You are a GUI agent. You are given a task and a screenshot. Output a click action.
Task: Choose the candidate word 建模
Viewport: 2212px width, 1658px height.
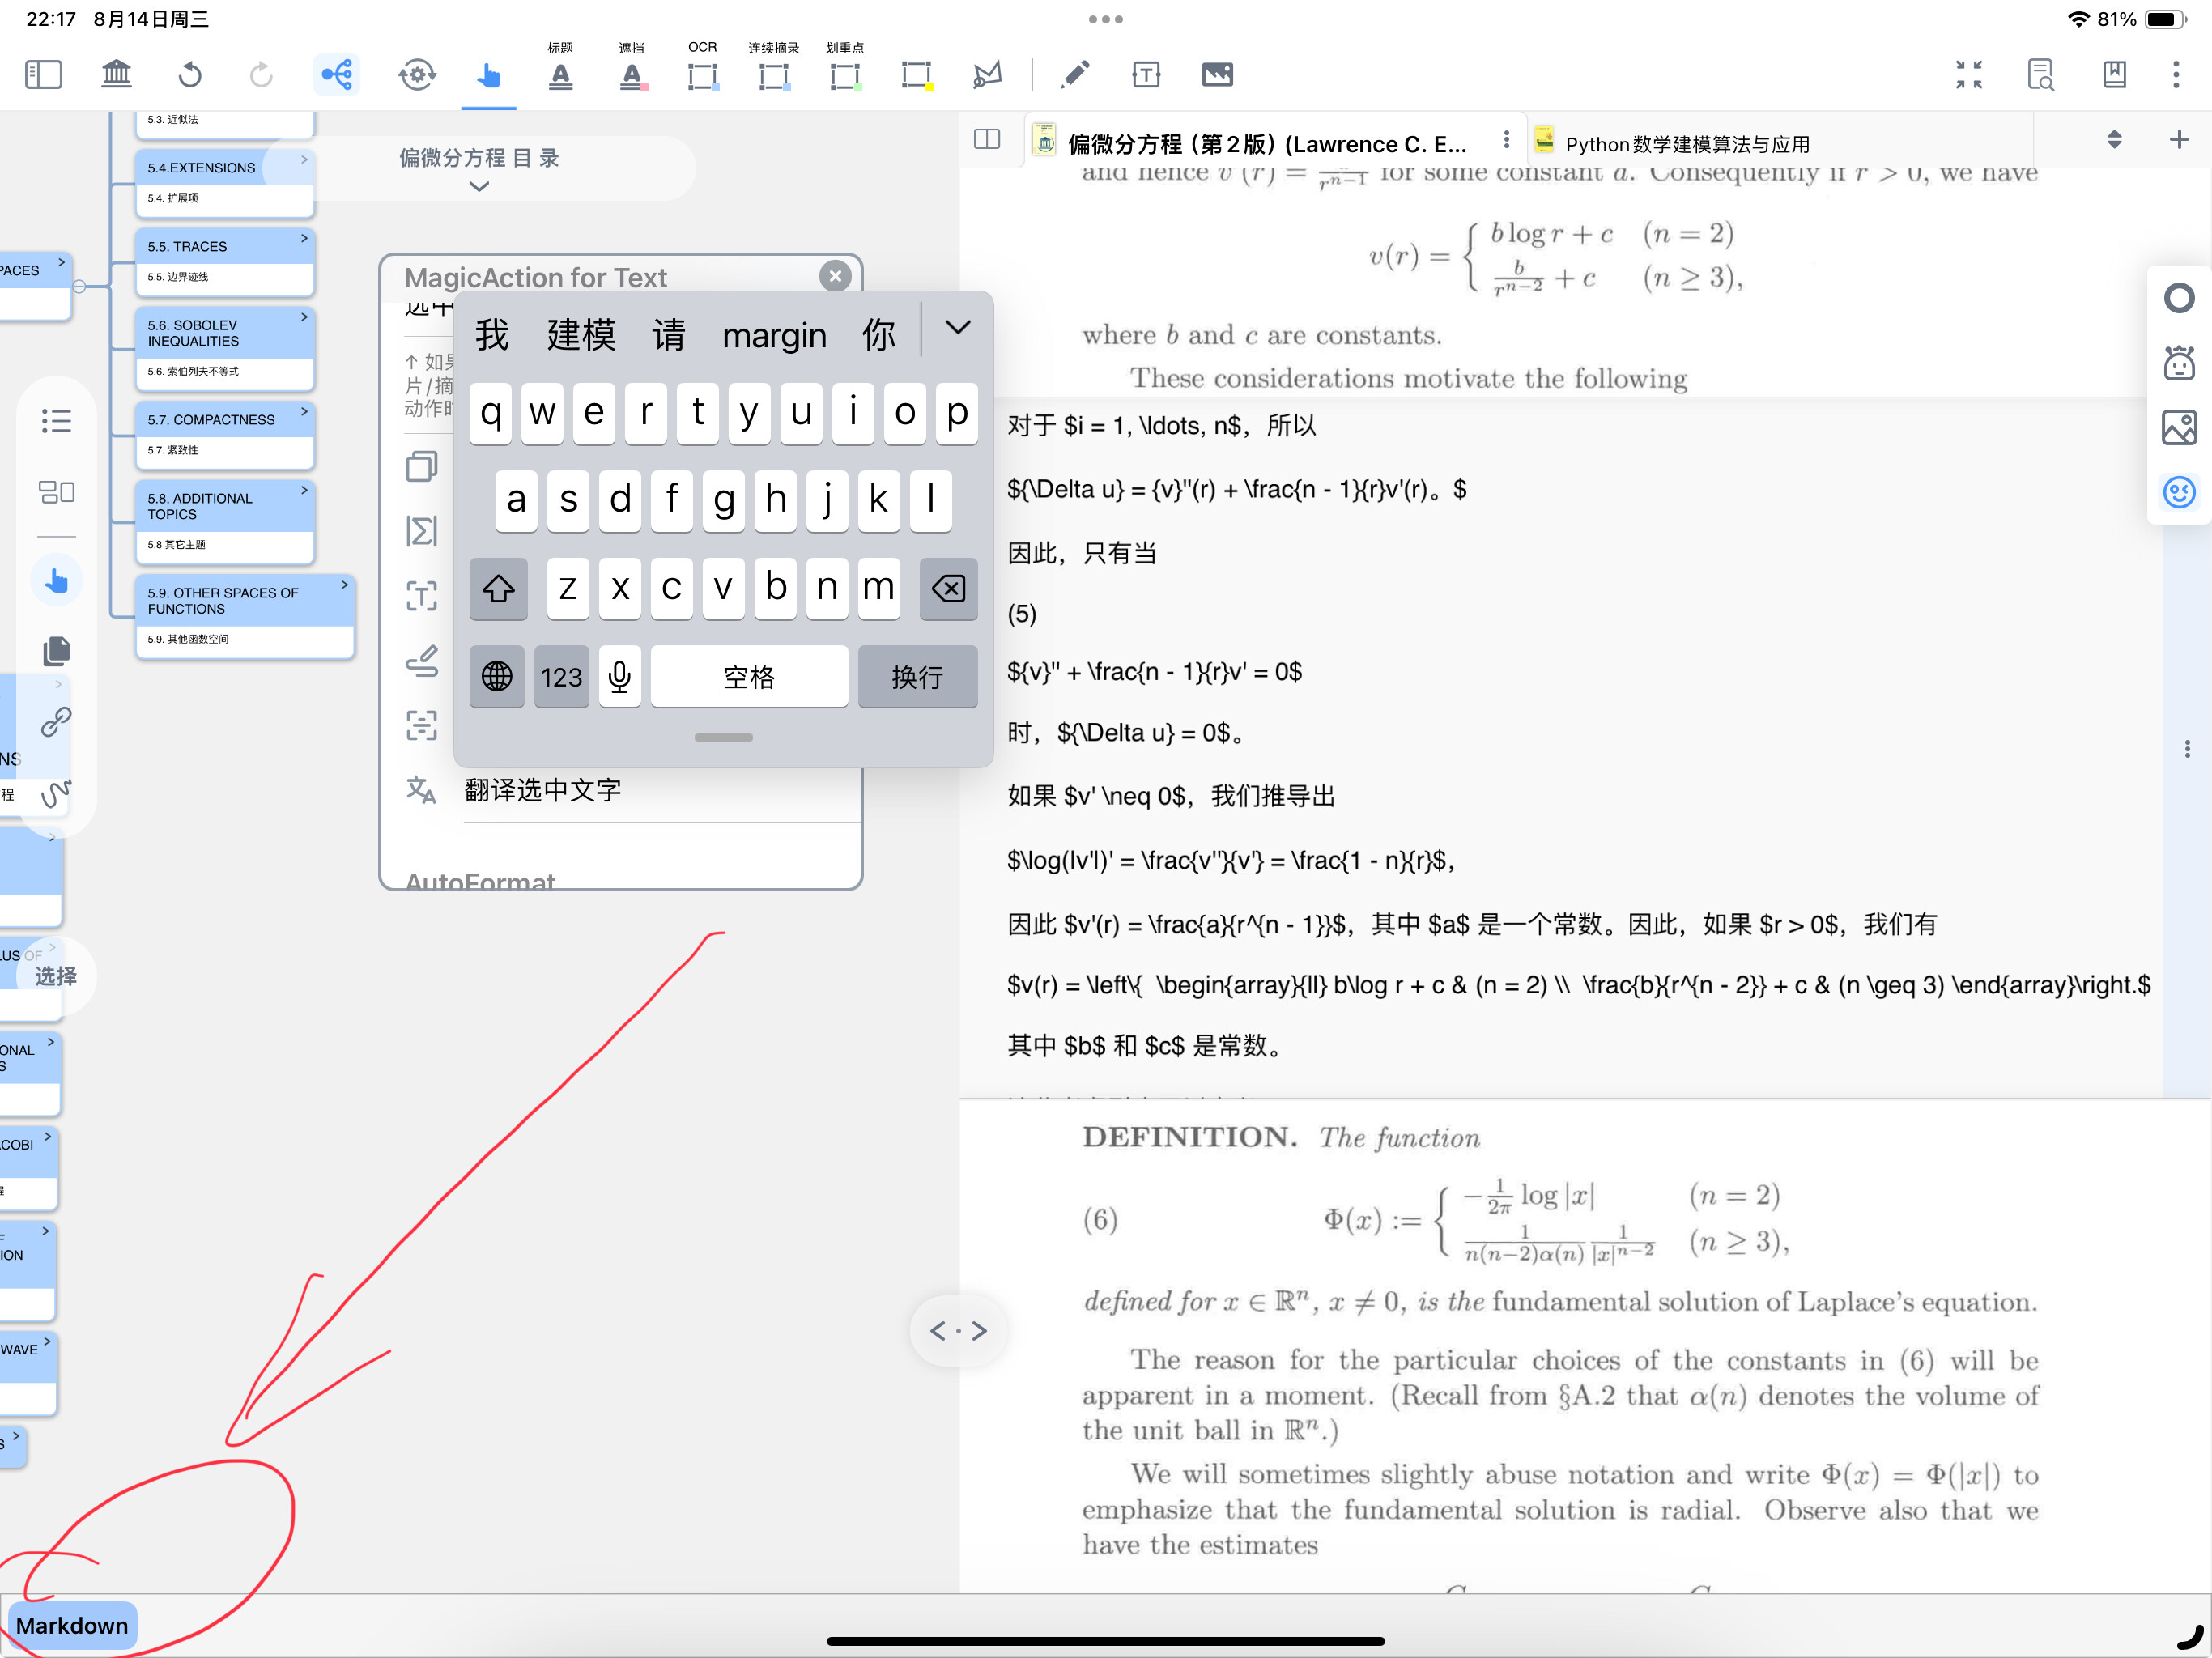581,335
